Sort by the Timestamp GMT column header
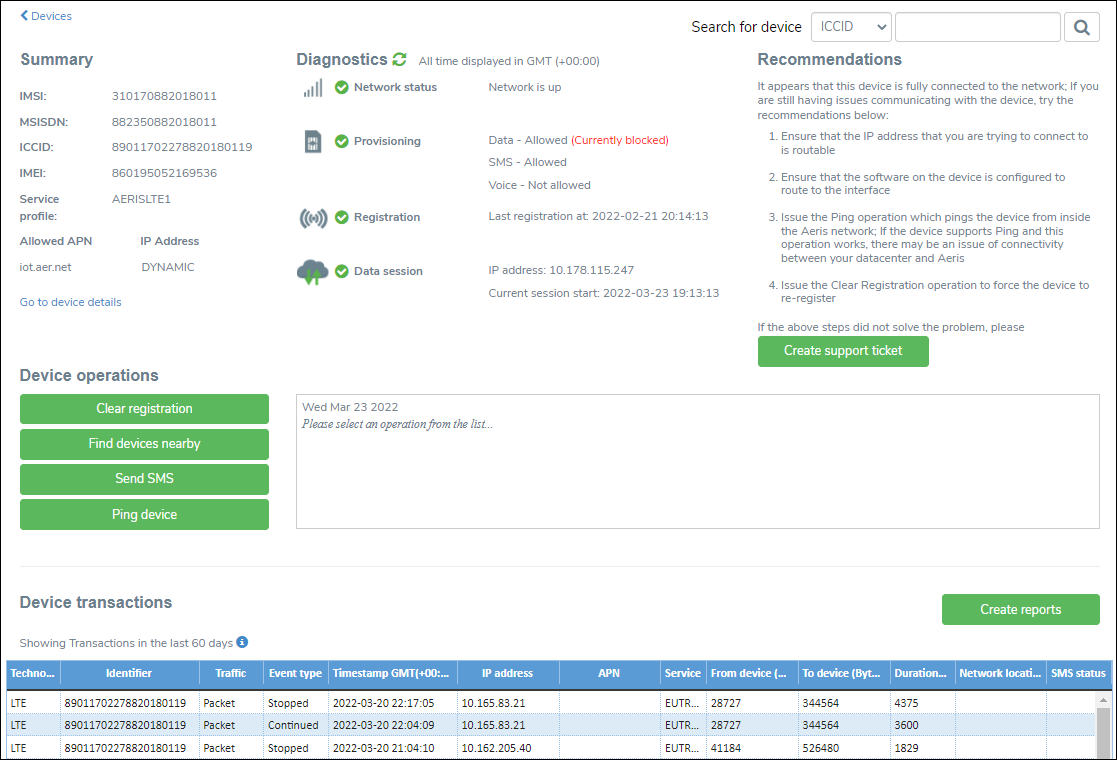 click(392, 673)
